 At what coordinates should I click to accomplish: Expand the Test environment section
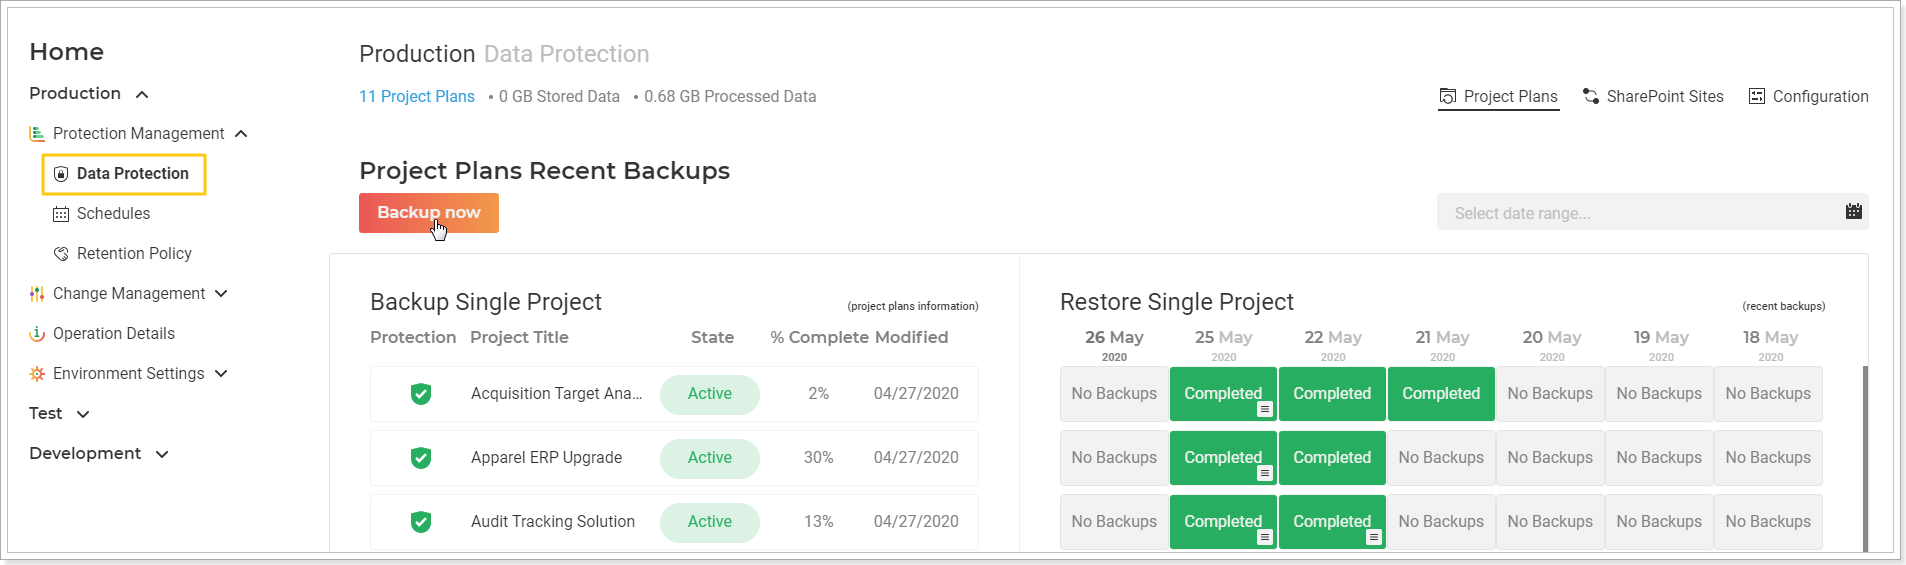pyautogui.click(x=83, y=414)
